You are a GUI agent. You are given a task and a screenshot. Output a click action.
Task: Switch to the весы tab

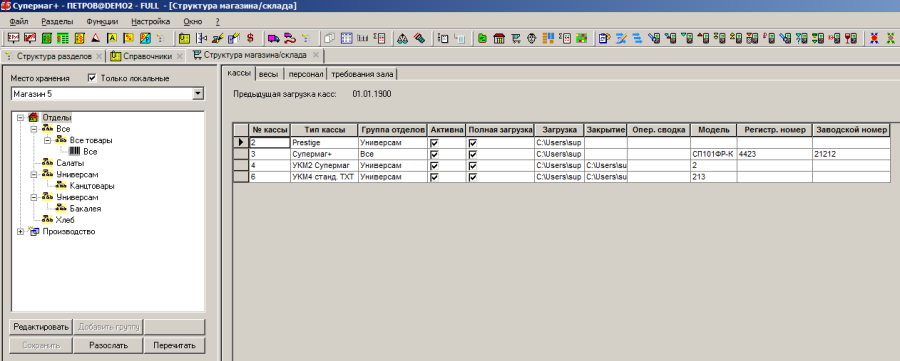[269, 74]
